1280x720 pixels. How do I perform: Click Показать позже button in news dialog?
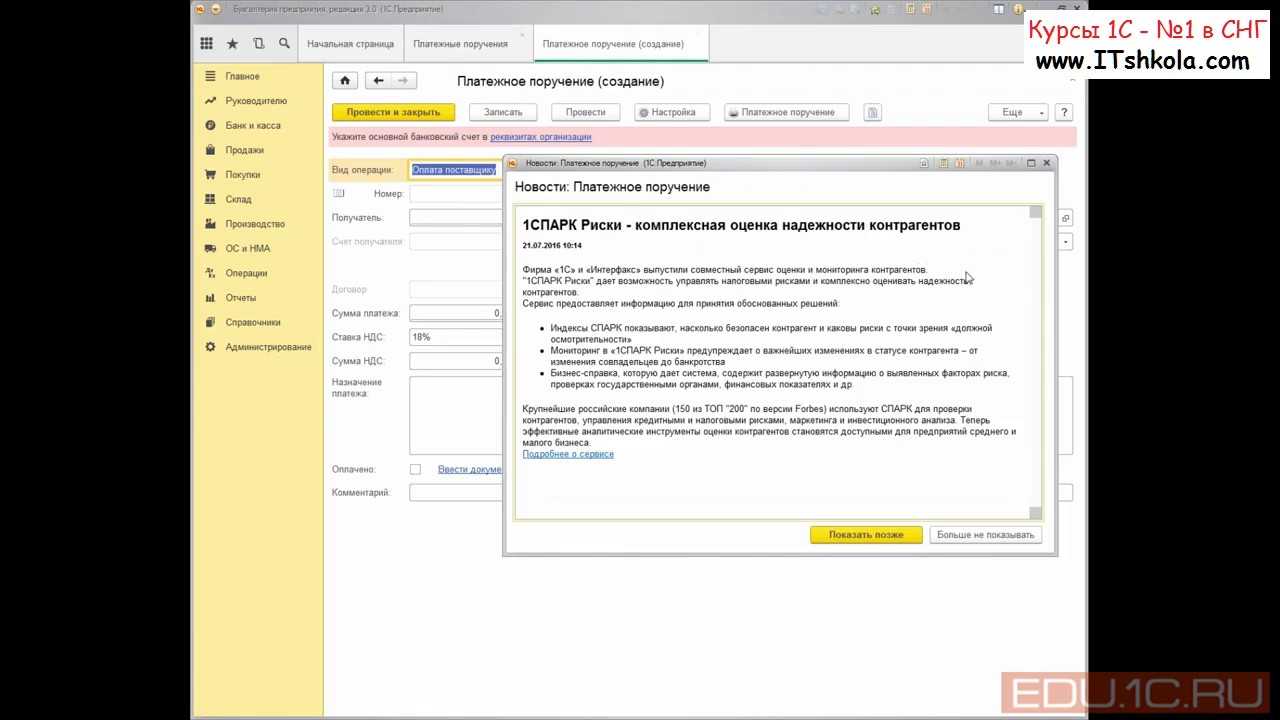(866, 535)
